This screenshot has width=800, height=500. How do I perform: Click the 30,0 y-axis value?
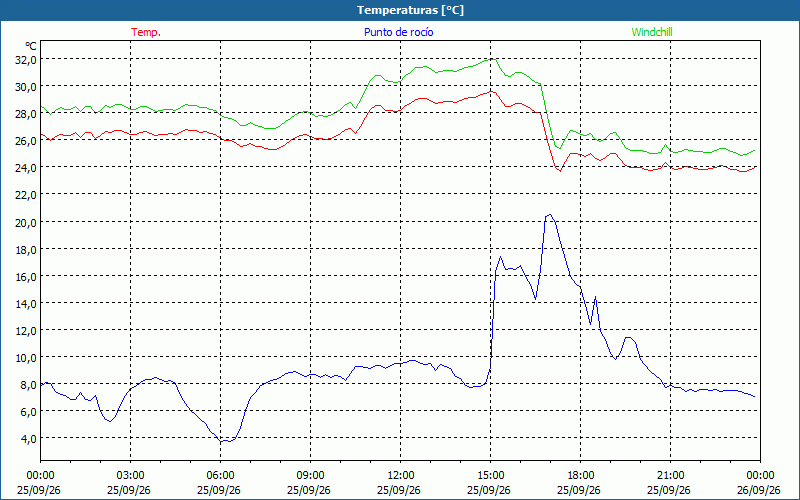click(27, 87)
